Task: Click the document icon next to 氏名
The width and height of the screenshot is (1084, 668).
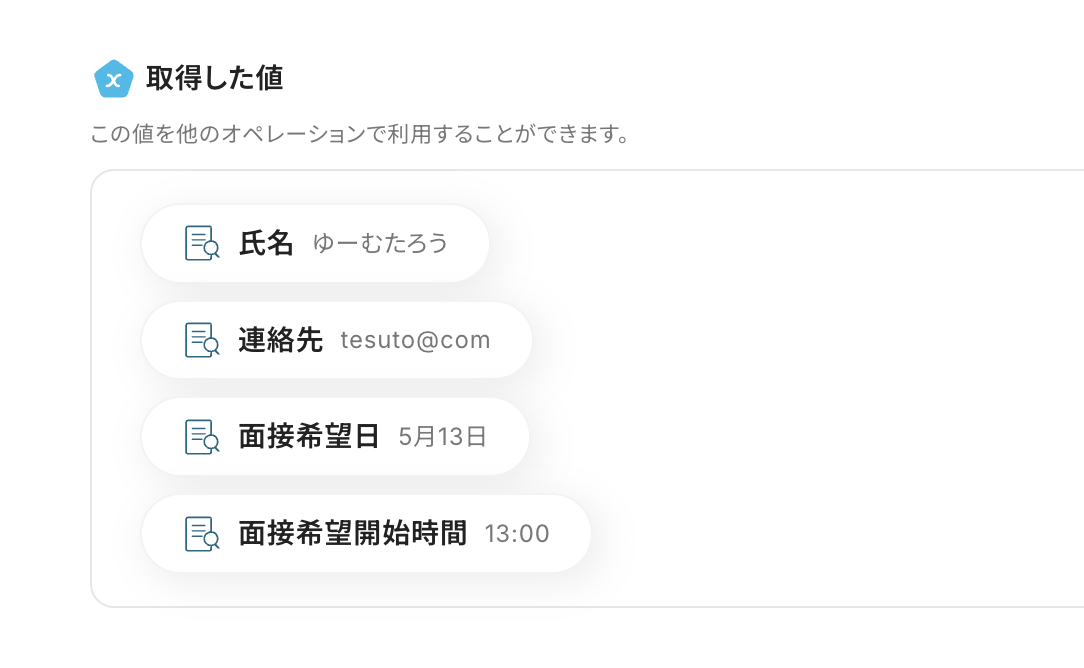Action: tap(202, 243)
